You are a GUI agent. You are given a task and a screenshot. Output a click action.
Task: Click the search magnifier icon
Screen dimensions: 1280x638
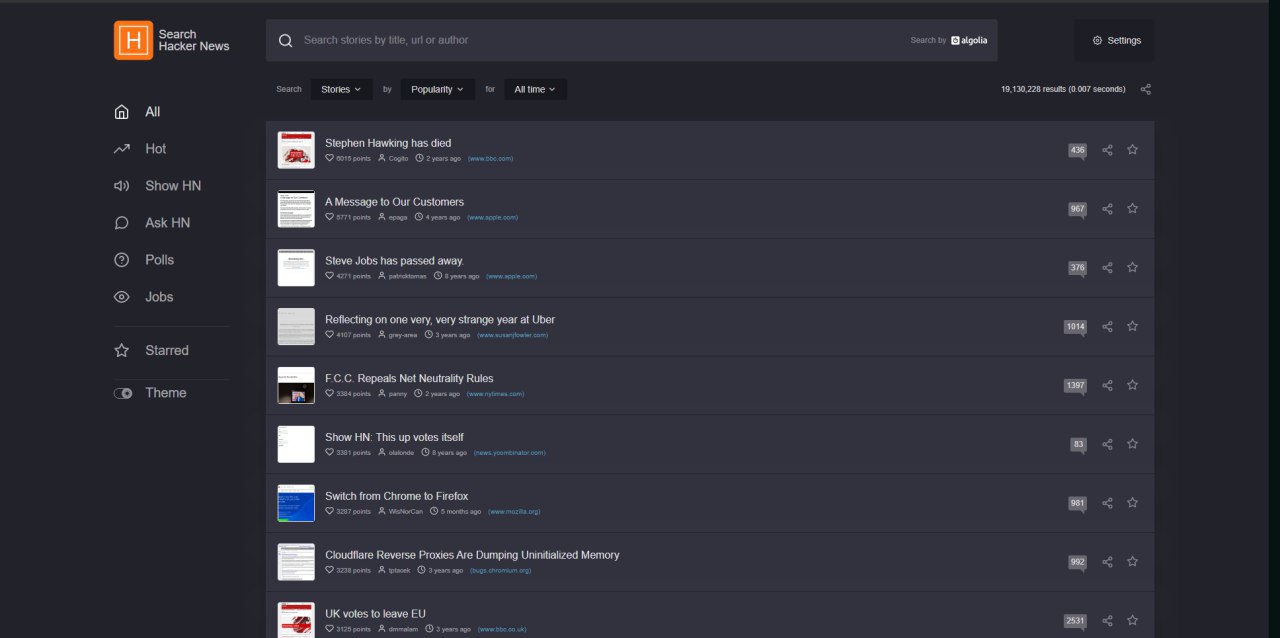click(285, 40)
